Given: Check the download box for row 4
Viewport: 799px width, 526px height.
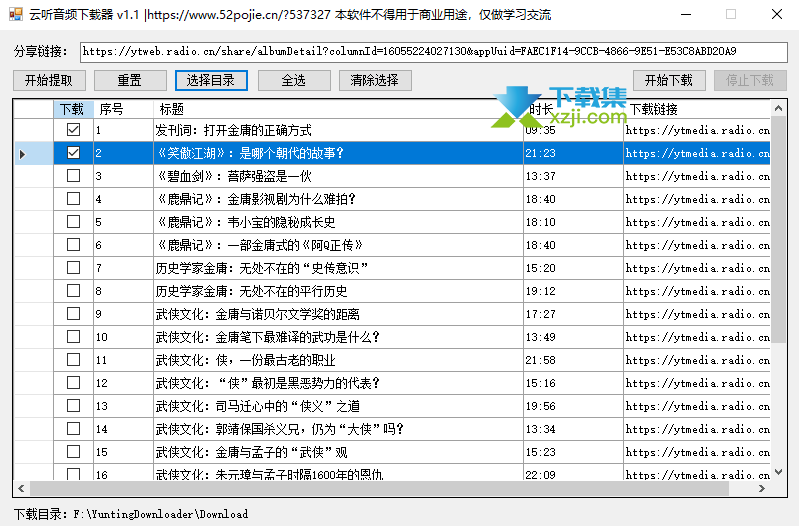Looking at the screenshot, I should 73,199.
